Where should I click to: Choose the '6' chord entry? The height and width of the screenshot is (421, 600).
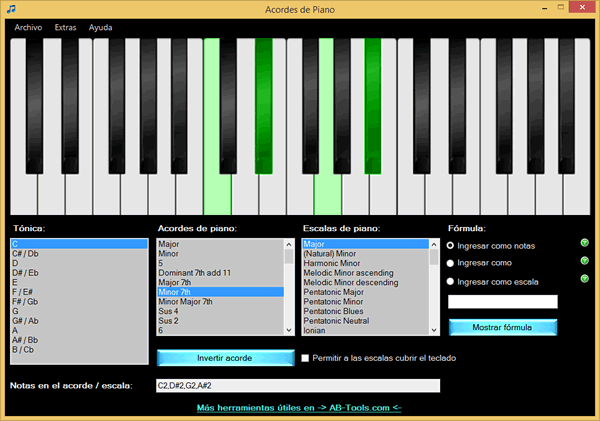[221, 330]
